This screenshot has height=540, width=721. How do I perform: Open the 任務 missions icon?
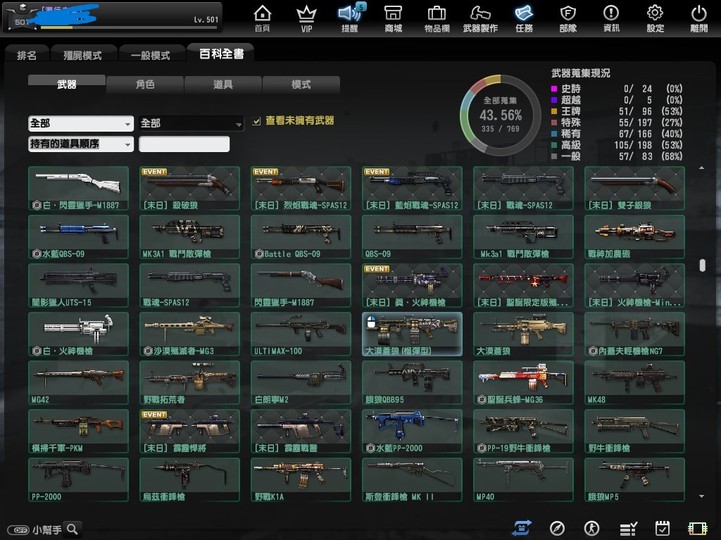pos(524,17)
